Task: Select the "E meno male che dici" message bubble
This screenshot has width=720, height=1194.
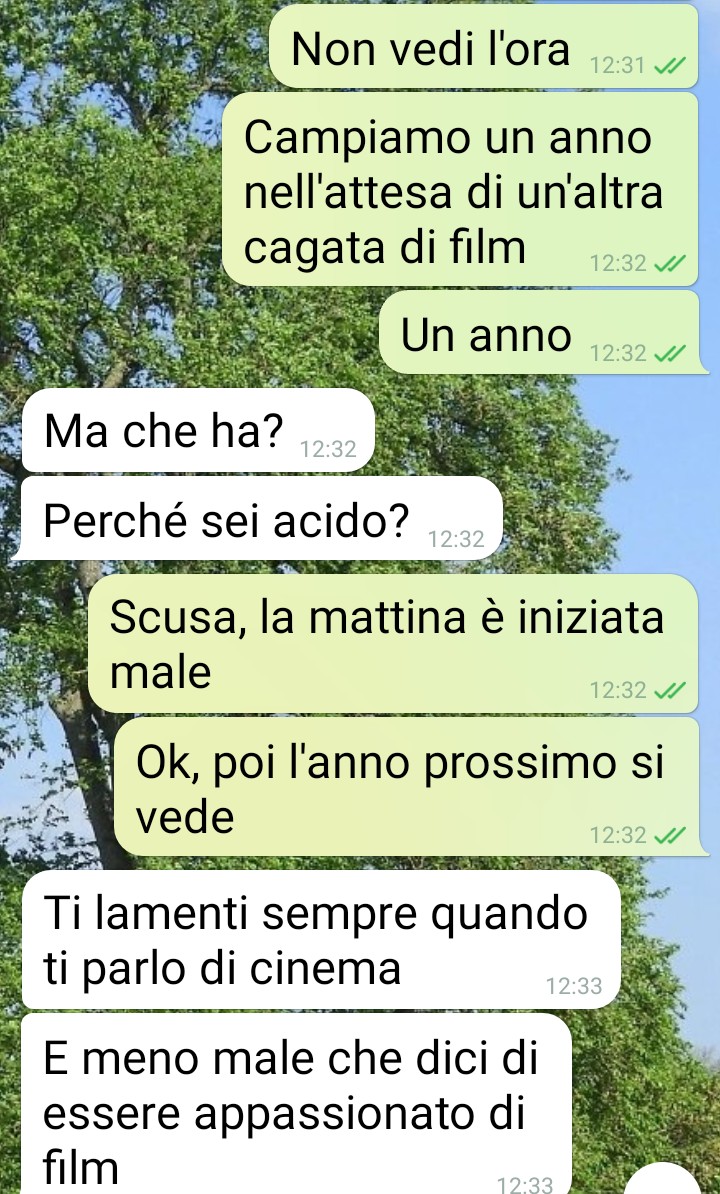Action: pos(297,1103)
